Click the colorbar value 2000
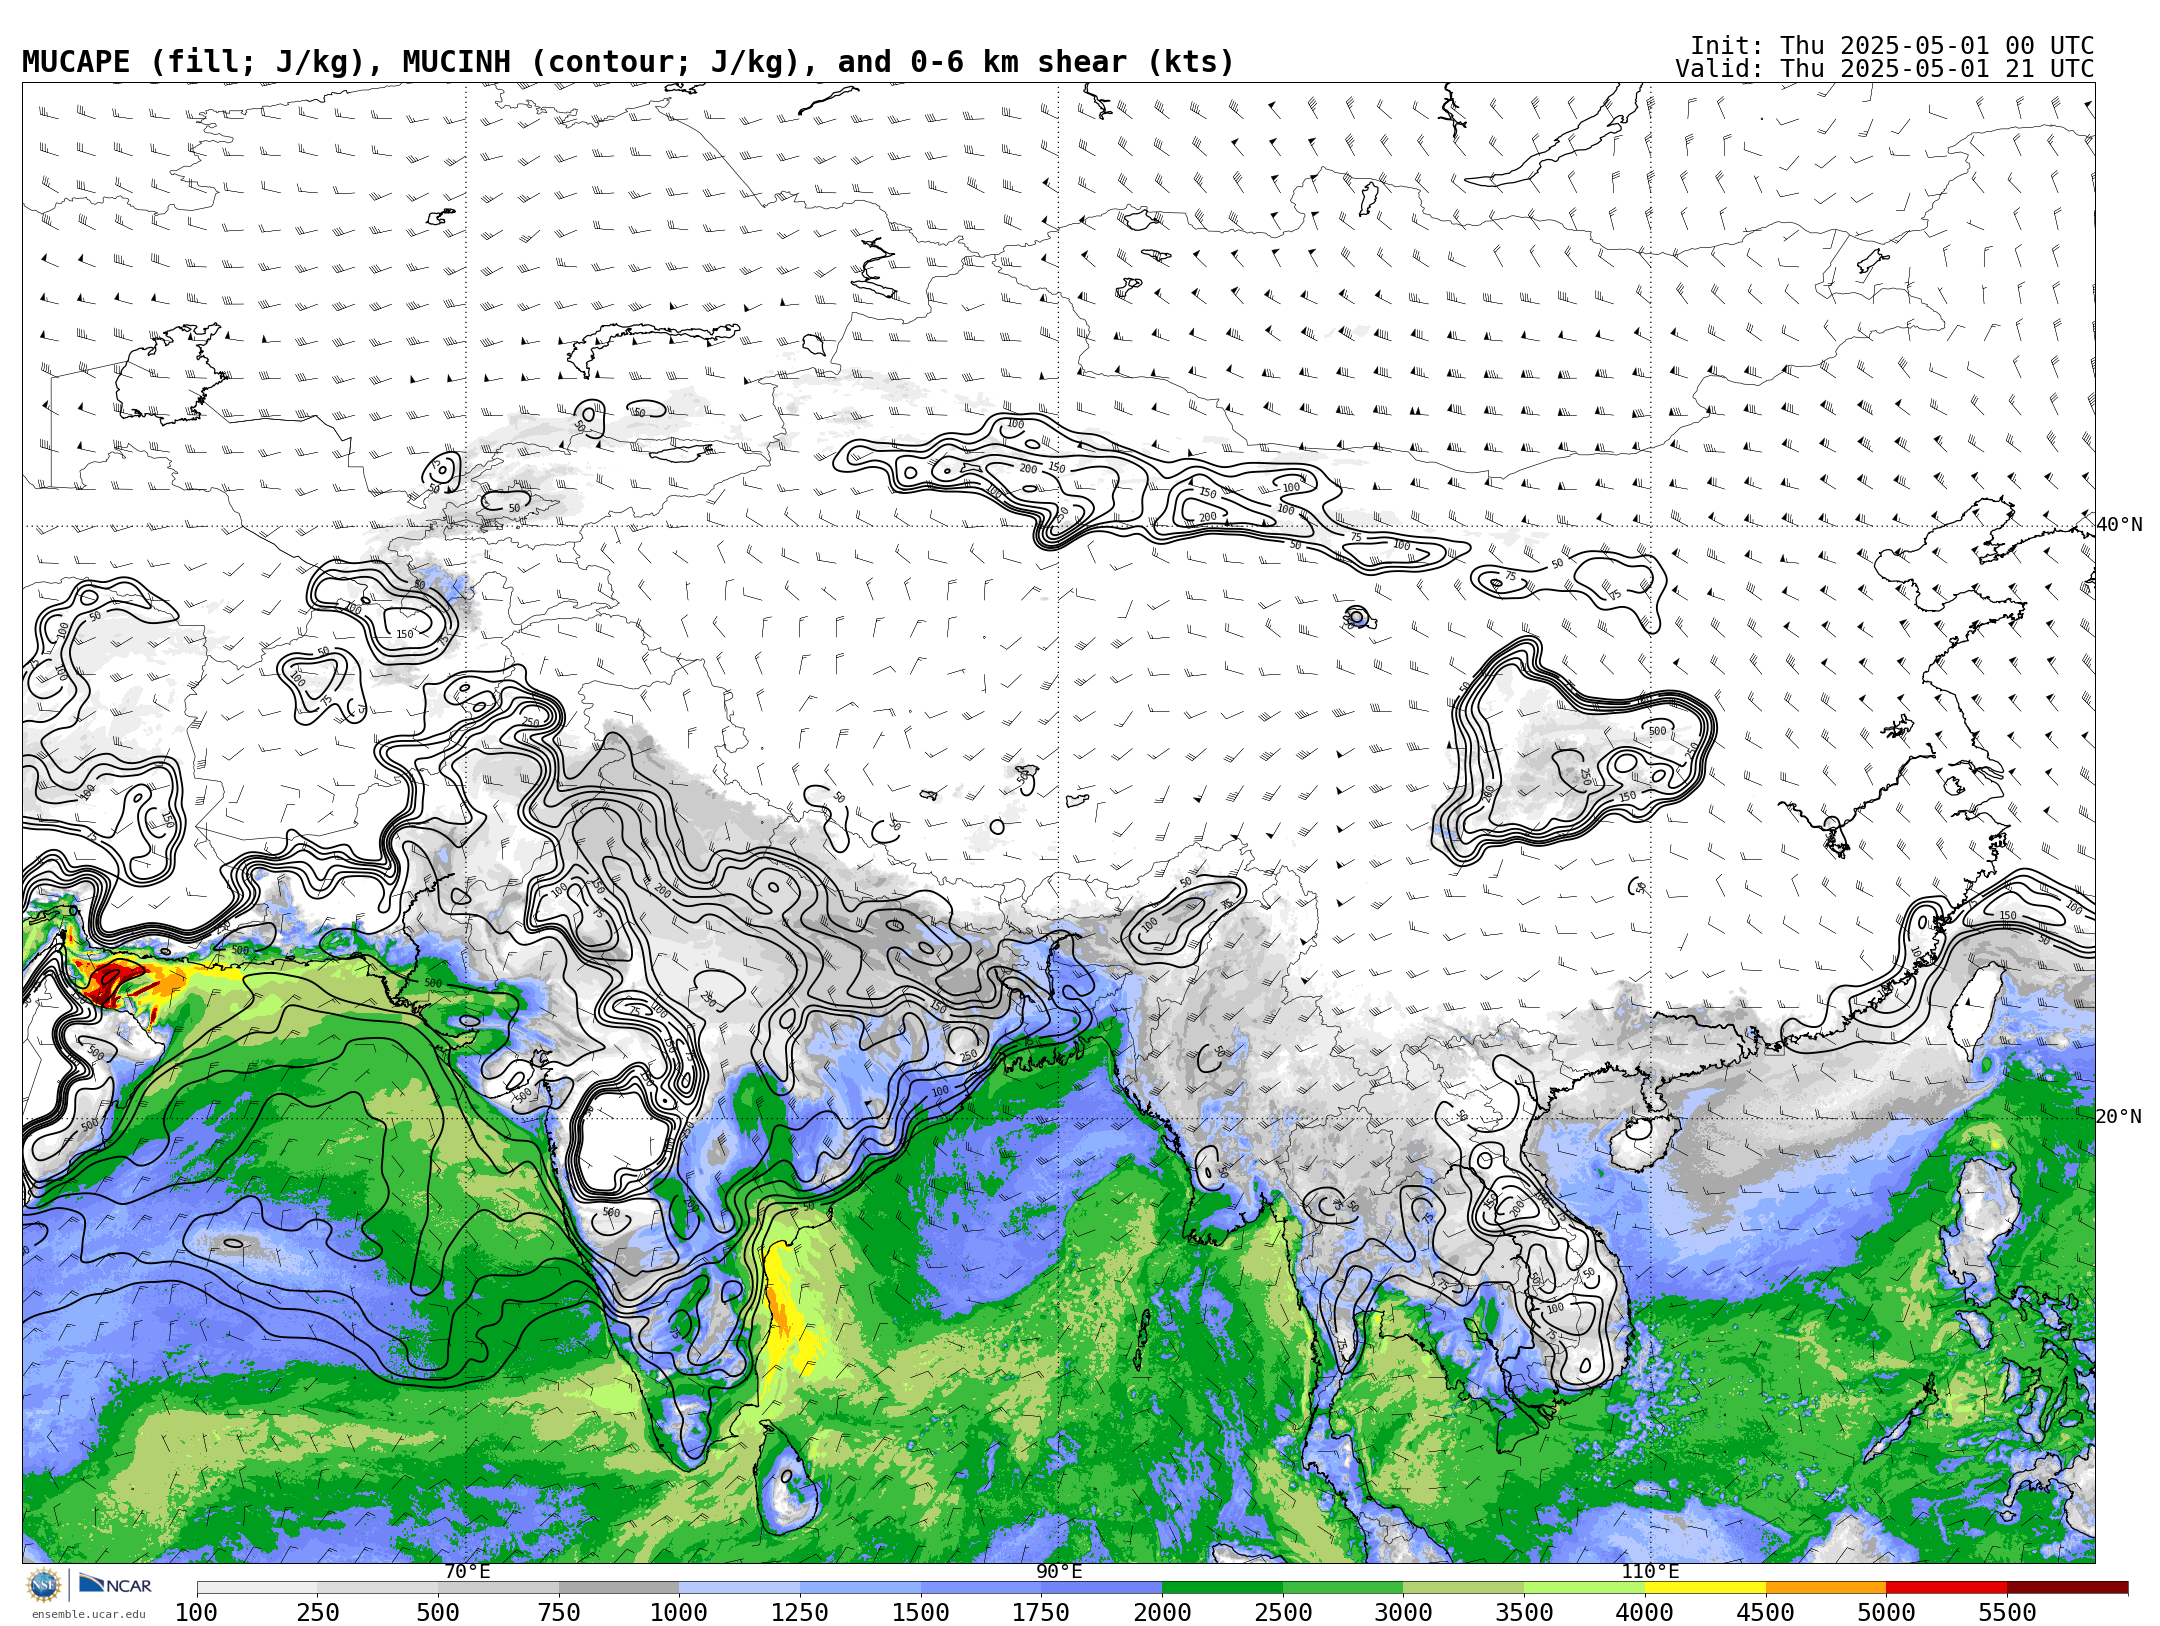 pos(1162,1613)
